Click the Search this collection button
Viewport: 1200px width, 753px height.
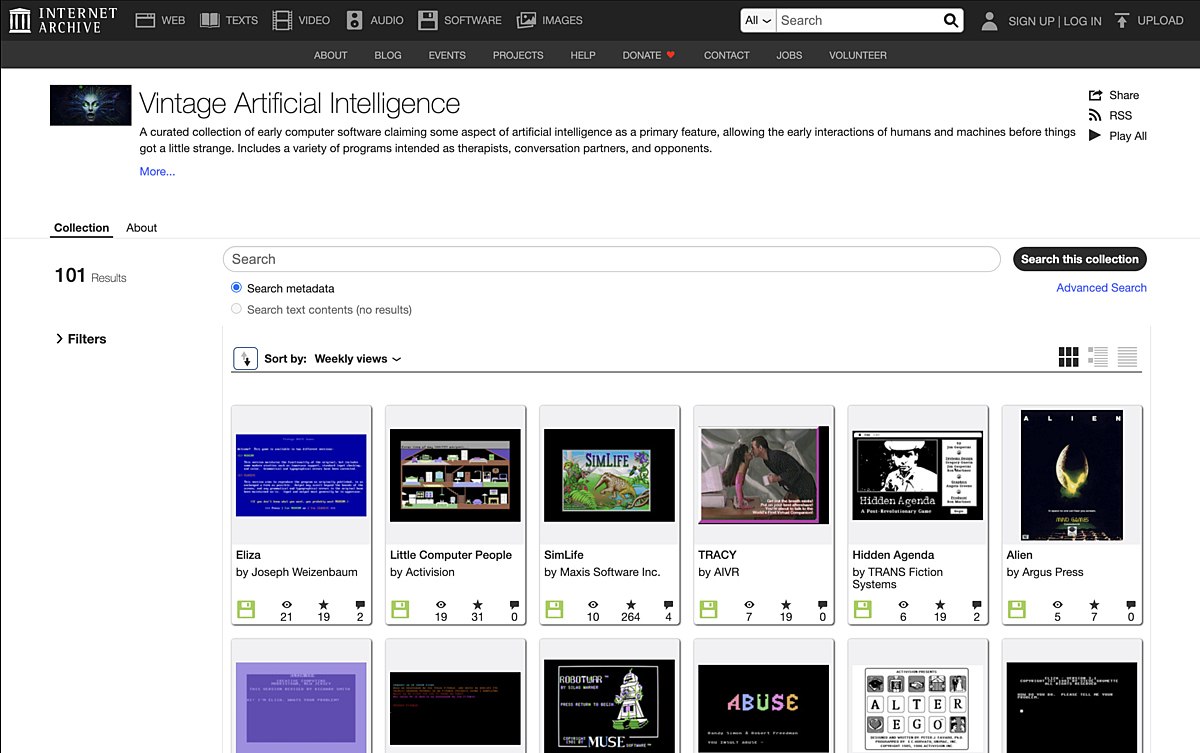pos(1080,259)
